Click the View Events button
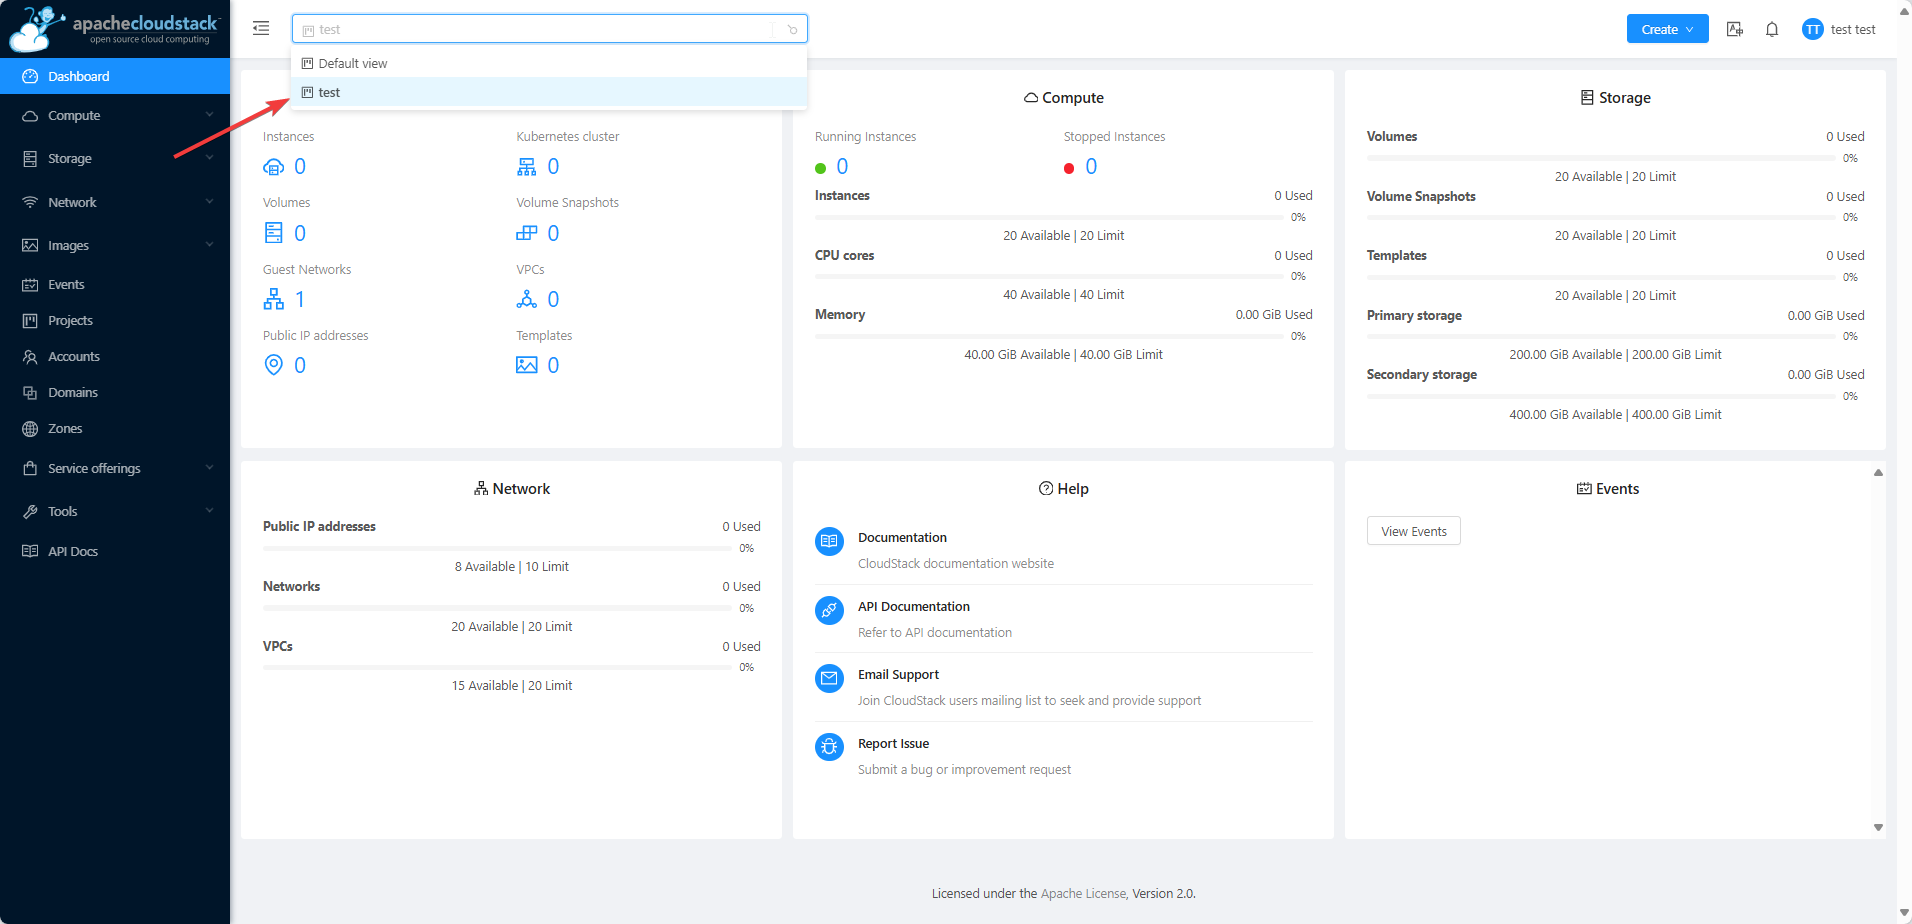The image size is (1912, 924). (1413, 531)
